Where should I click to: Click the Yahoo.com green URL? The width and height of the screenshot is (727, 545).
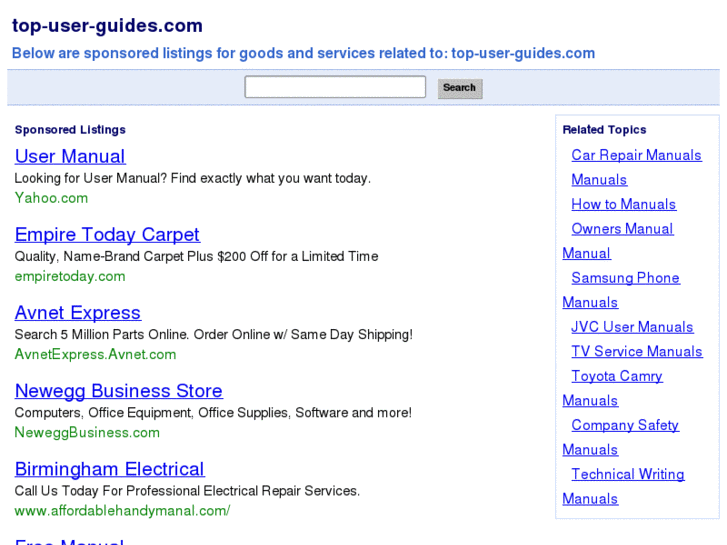coord(51,198)
